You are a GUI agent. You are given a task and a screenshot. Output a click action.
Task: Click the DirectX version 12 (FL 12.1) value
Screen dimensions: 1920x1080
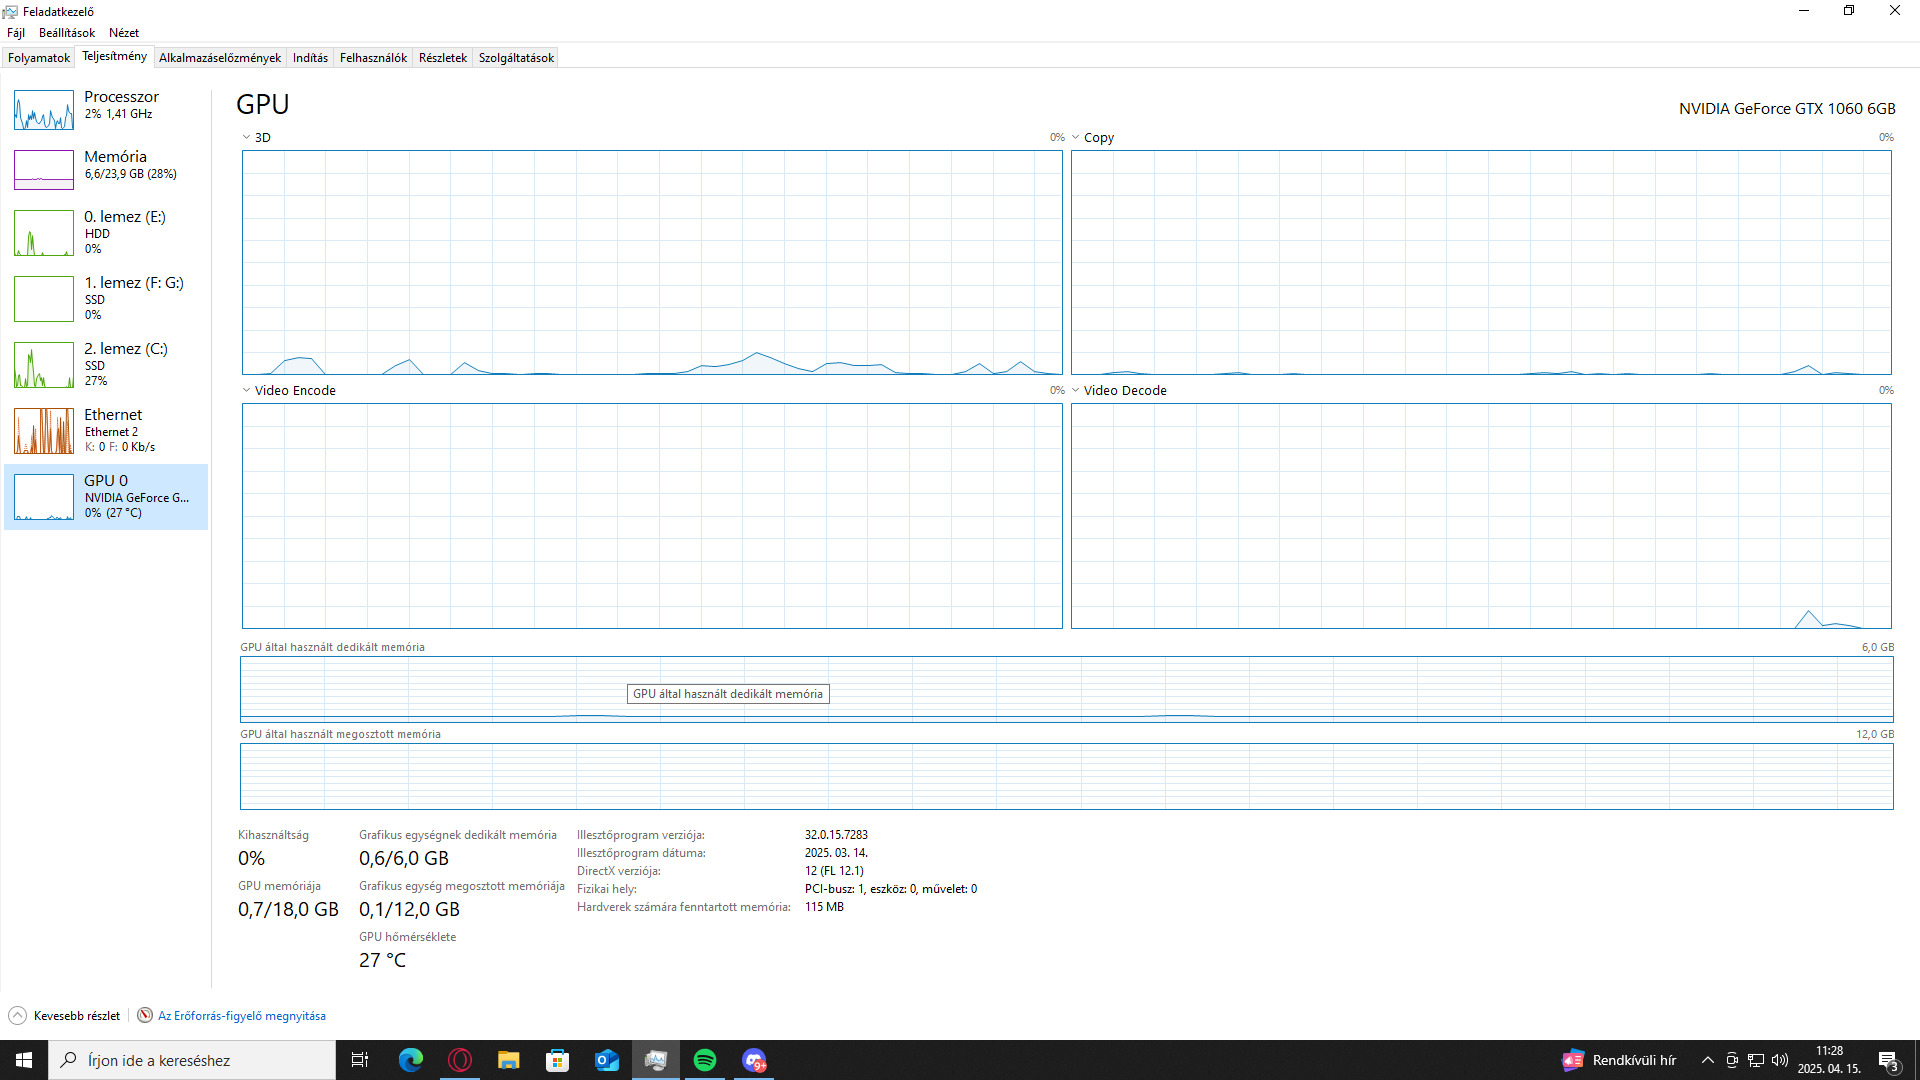point(834,871)
